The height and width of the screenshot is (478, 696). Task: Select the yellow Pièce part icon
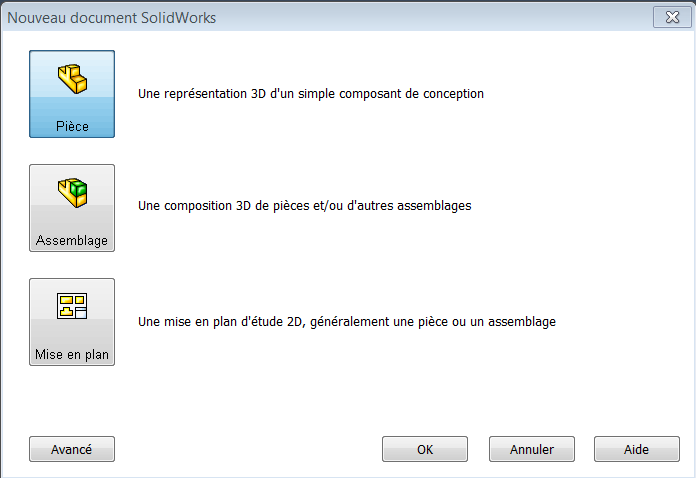pyautogui.click(x=72, y=79)
